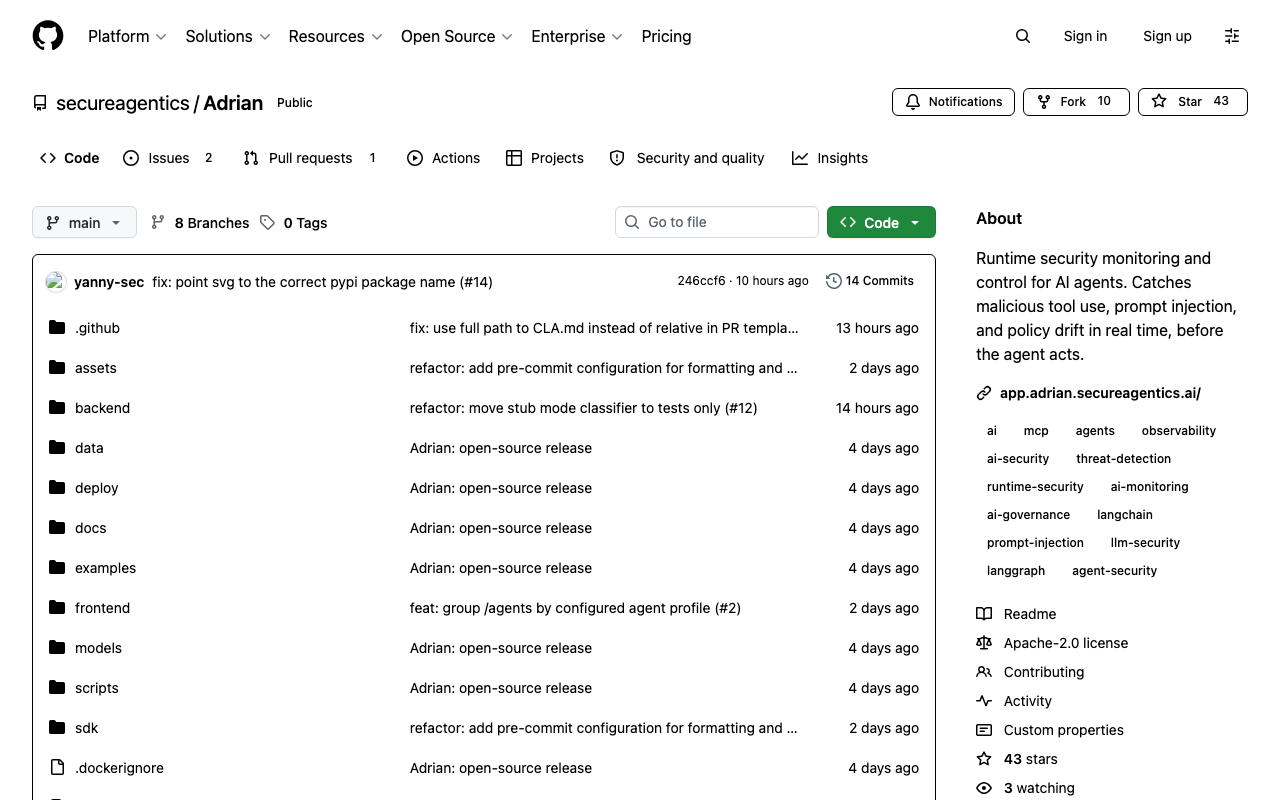This screenshot has height=800, width=1280.
Task: Click the Sign in link
Action: pyautogui.click(x=1085, y=36)
